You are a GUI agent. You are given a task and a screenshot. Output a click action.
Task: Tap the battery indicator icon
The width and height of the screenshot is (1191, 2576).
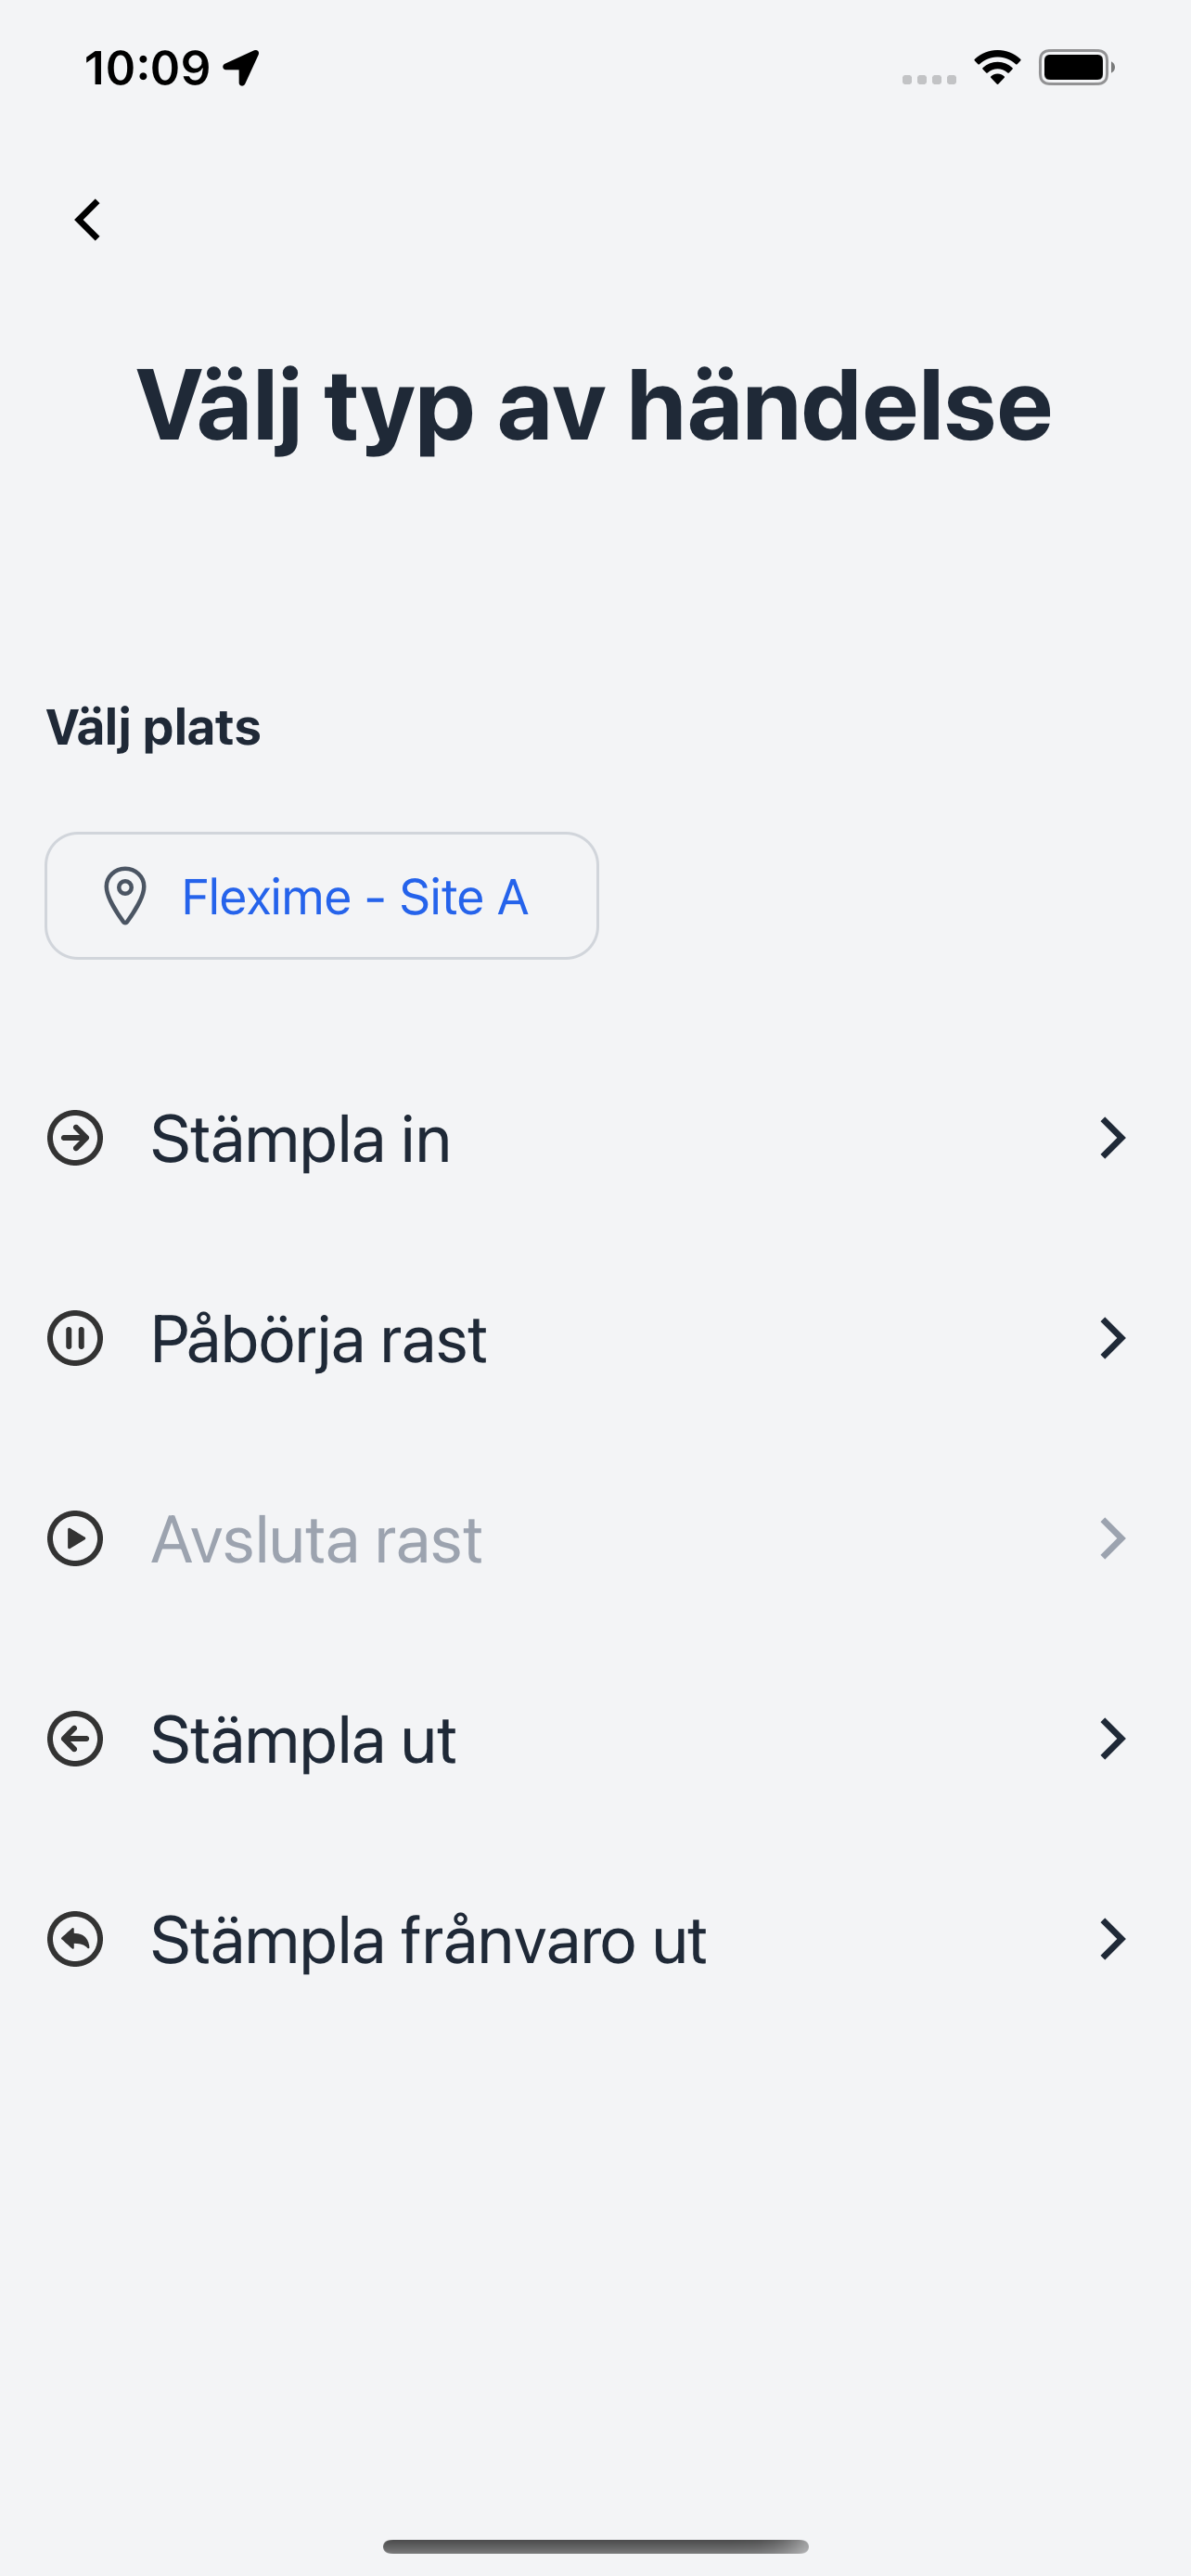tap(1076, 67)
